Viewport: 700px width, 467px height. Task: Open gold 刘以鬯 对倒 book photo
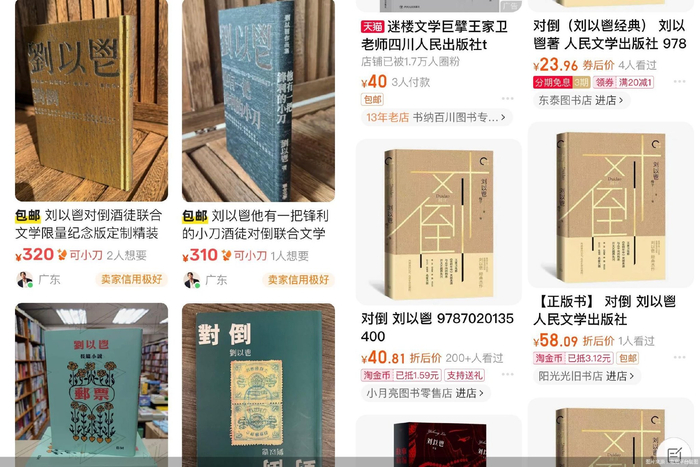click(92, 100)
